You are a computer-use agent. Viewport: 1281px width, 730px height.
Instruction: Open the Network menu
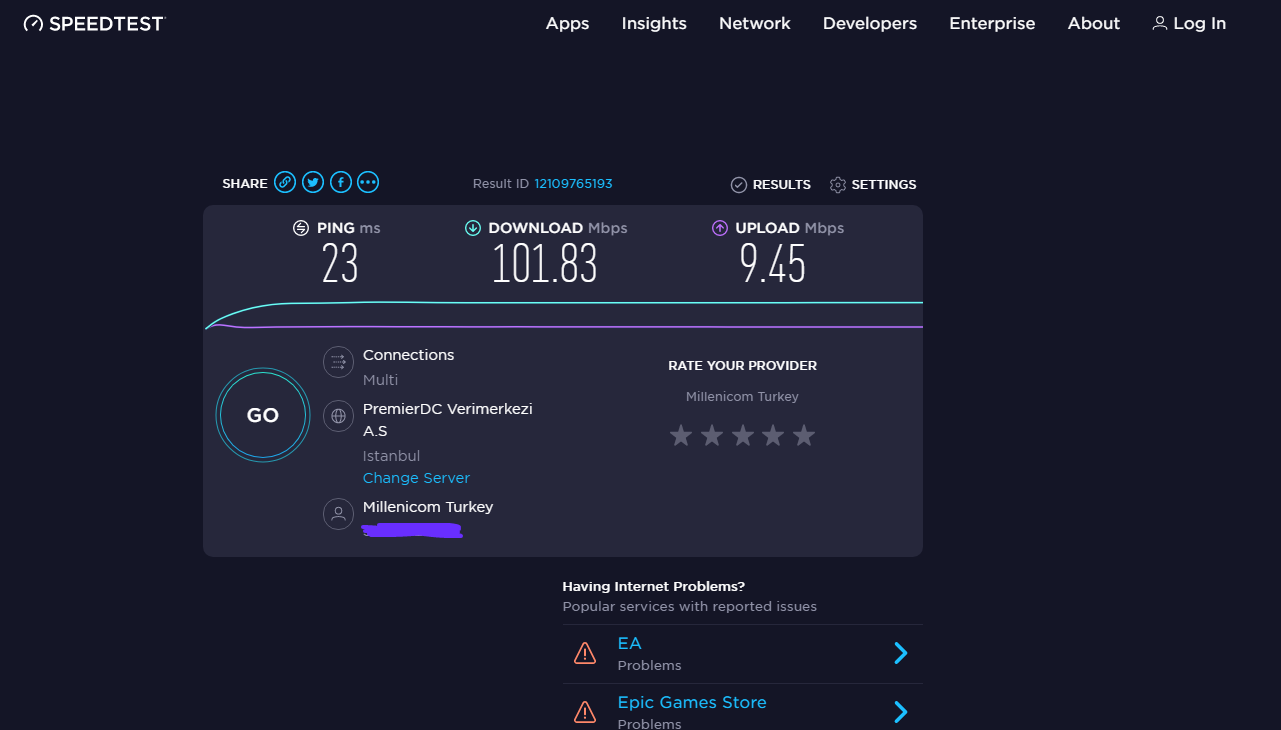click(x=755, y=23)
